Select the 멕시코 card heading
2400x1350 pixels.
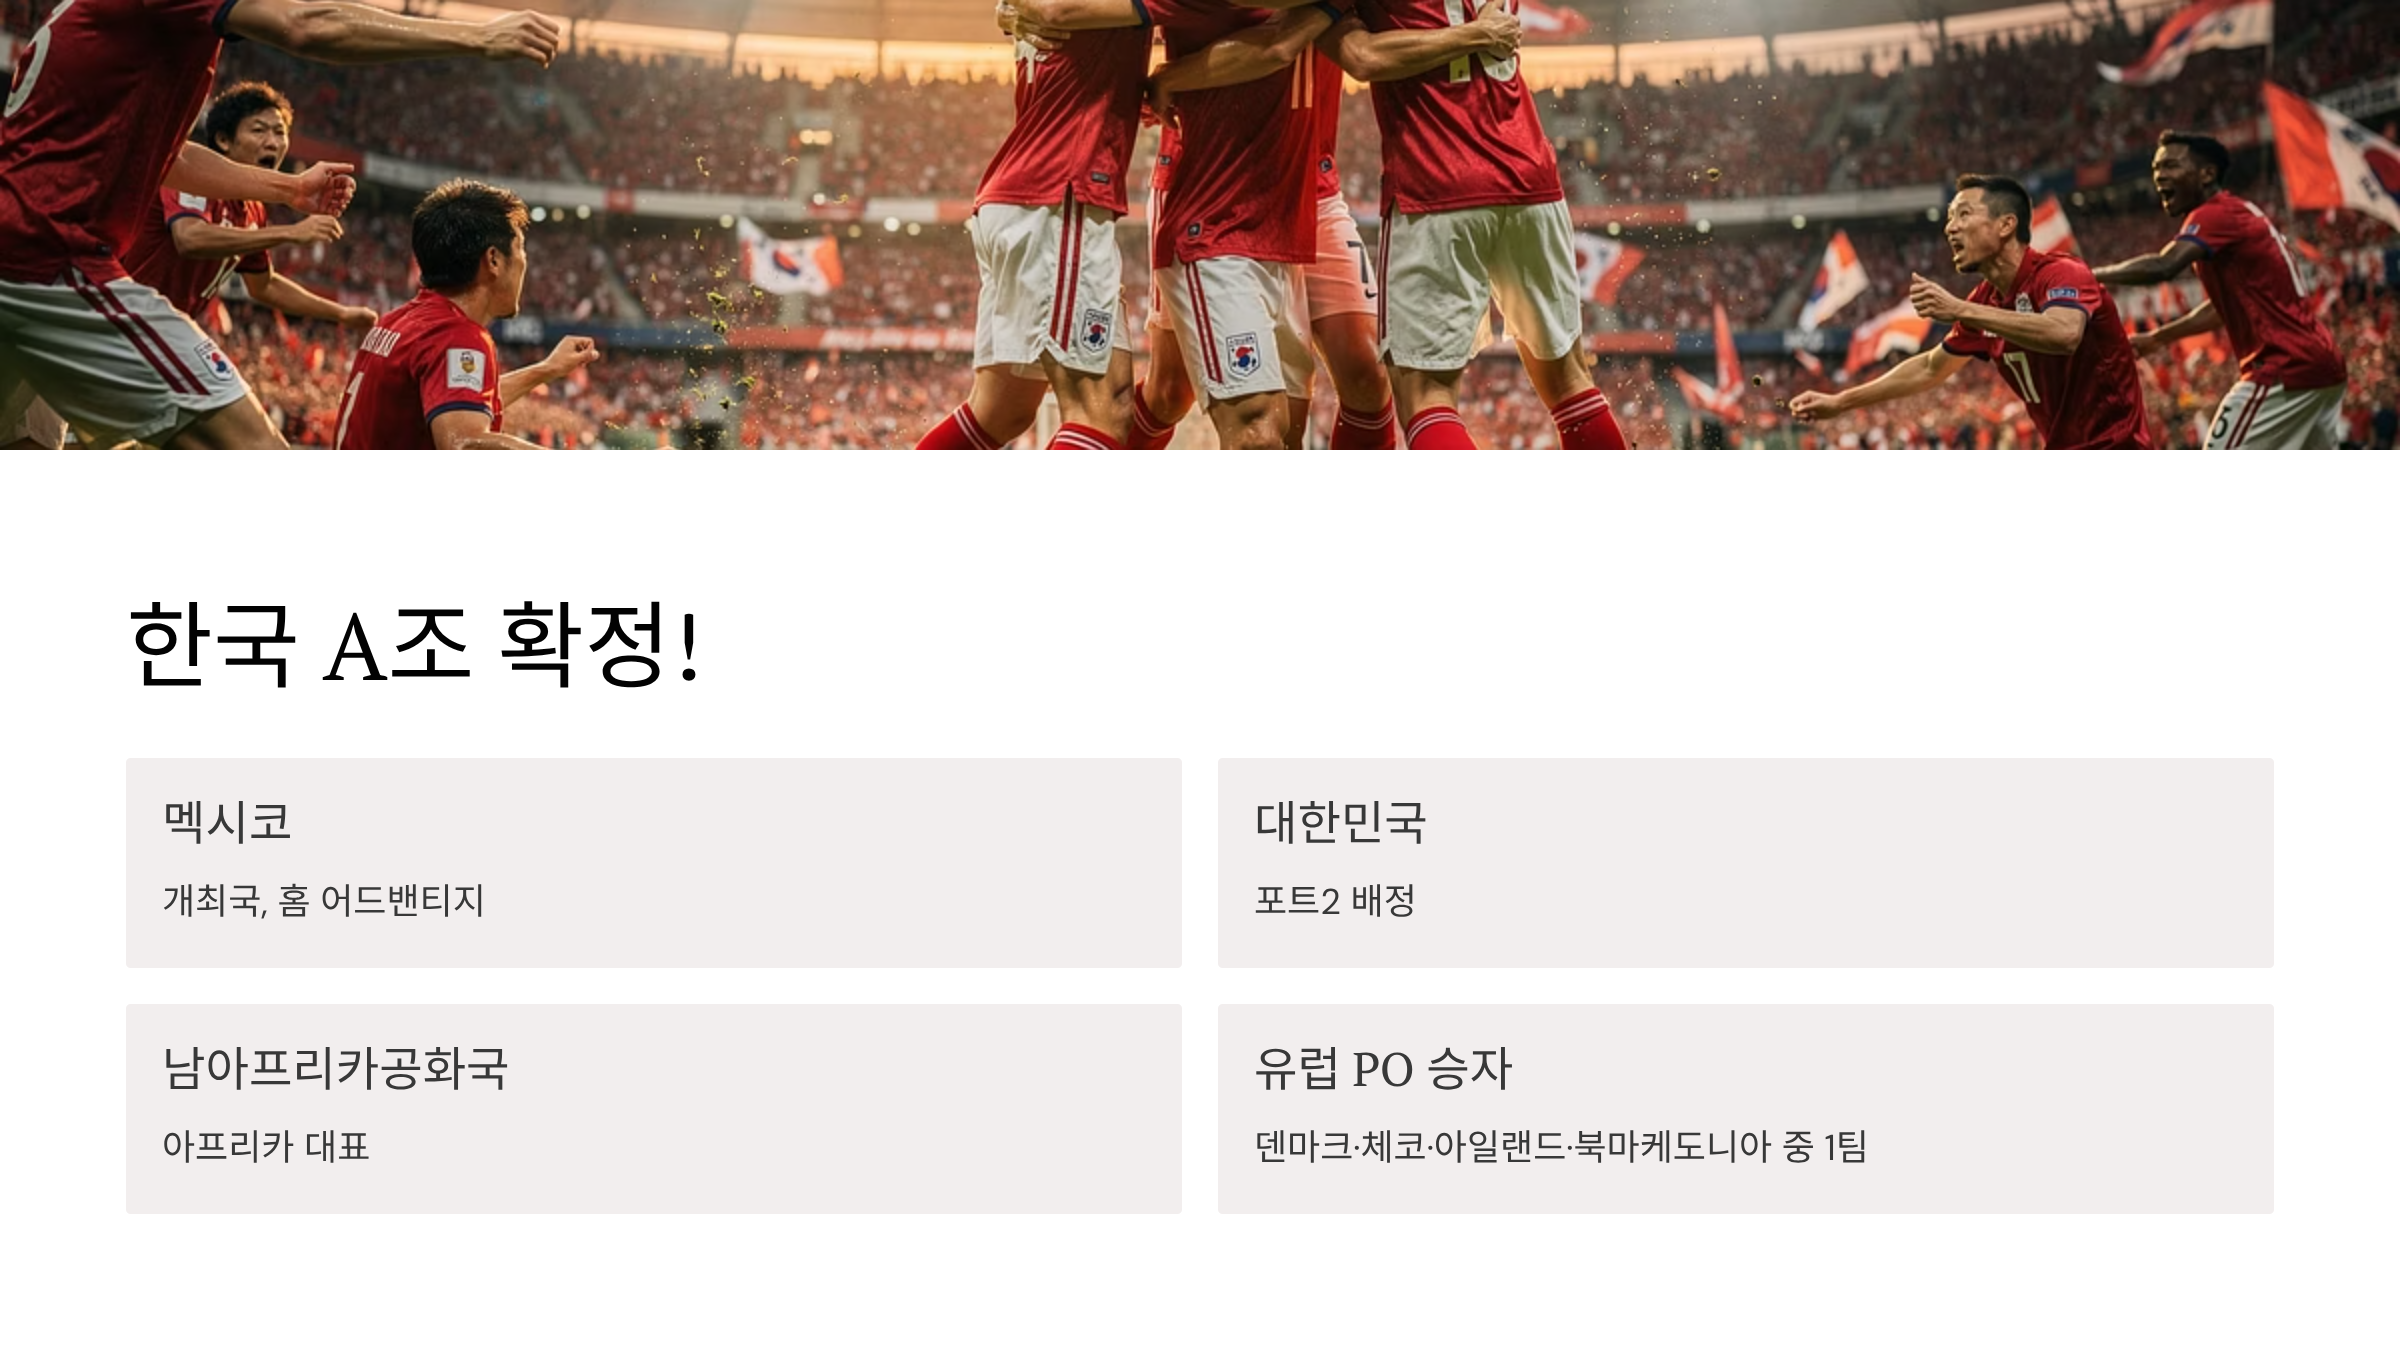coord(227,821)
